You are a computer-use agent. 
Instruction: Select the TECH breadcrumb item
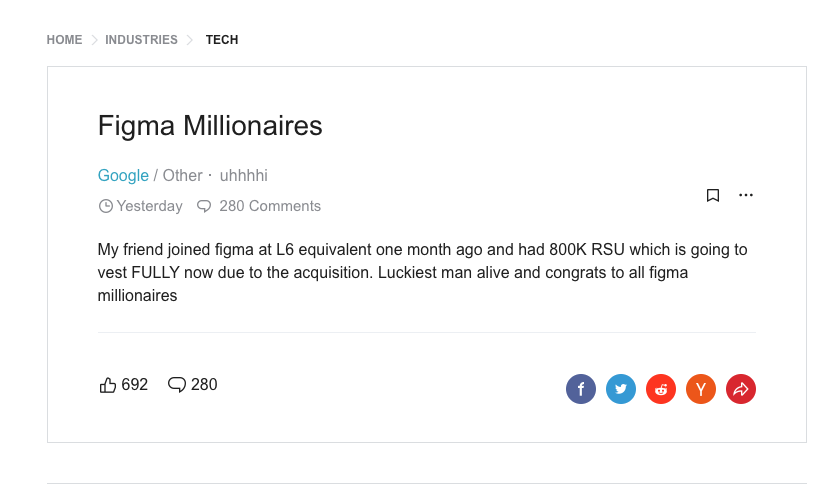pos(222,40)
